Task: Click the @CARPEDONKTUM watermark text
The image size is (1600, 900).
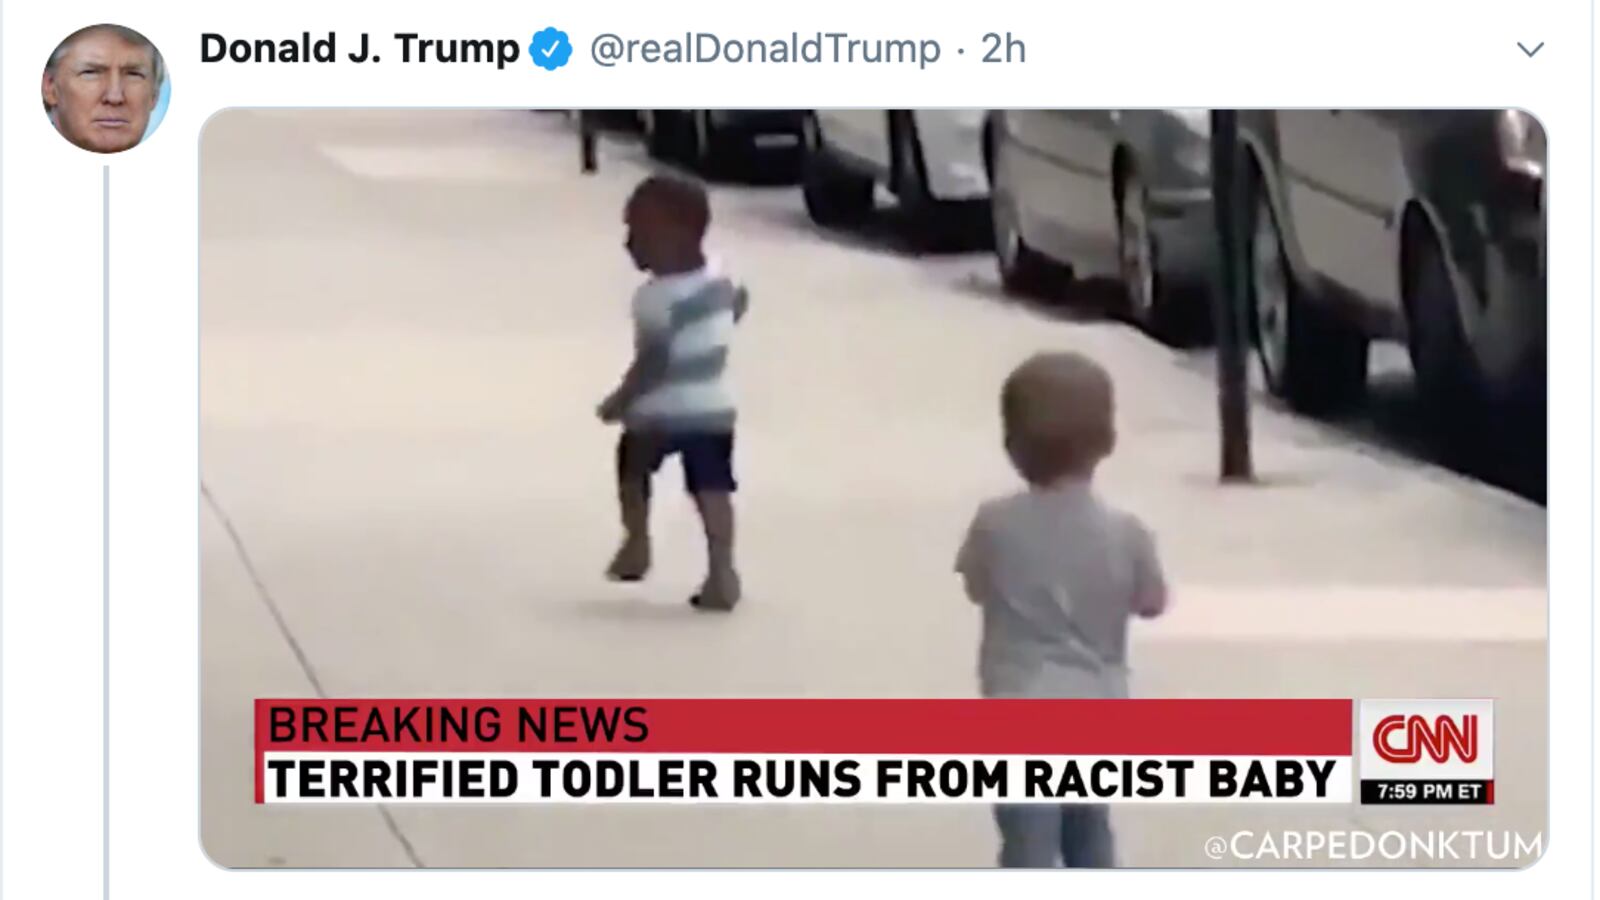Action: [1373, 846]
